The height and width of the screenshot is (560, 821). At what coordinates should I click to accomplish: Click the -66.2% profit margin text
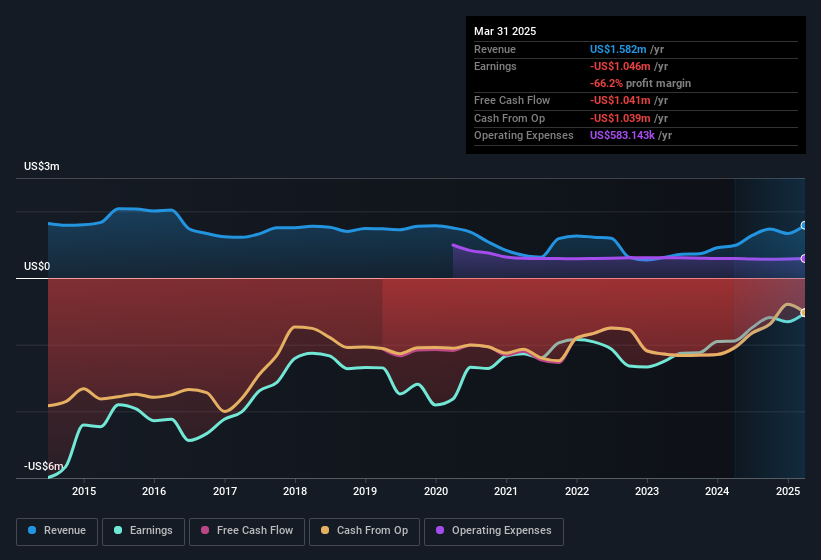[x=640, y=83]
